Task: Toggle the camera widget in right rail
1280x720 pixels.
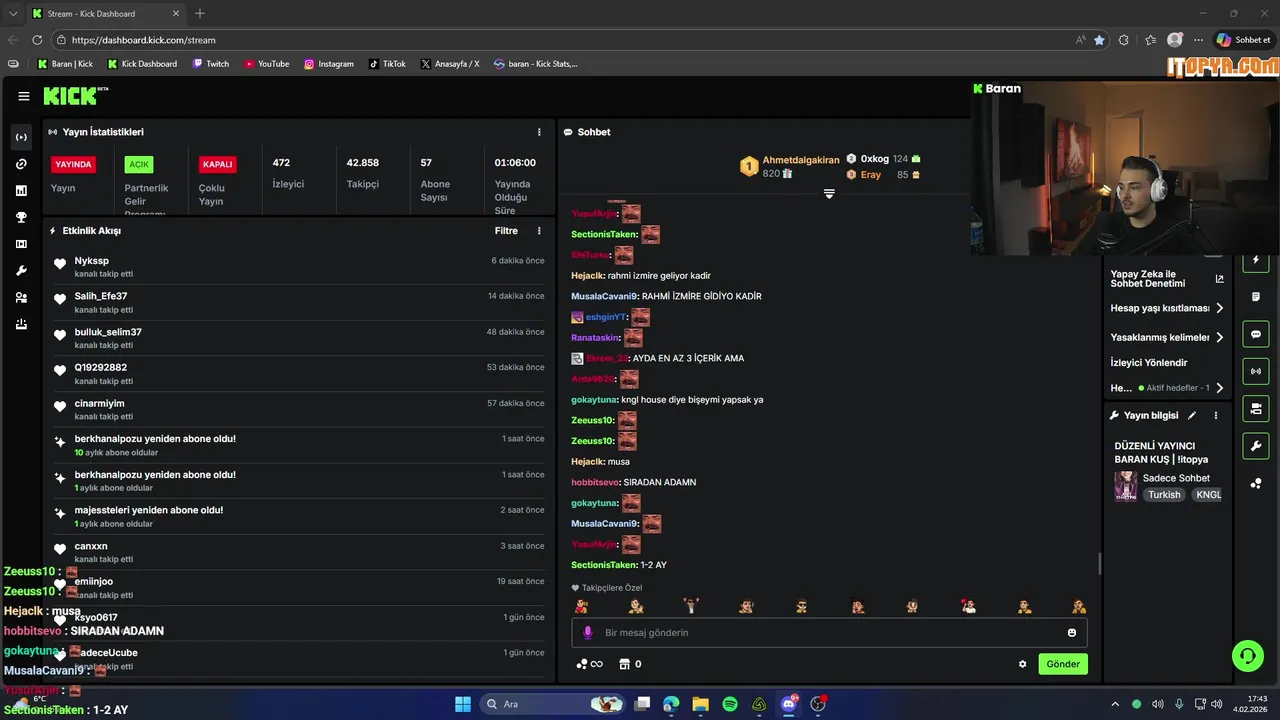Action: pyautogui.click(x=1256, y=408)
